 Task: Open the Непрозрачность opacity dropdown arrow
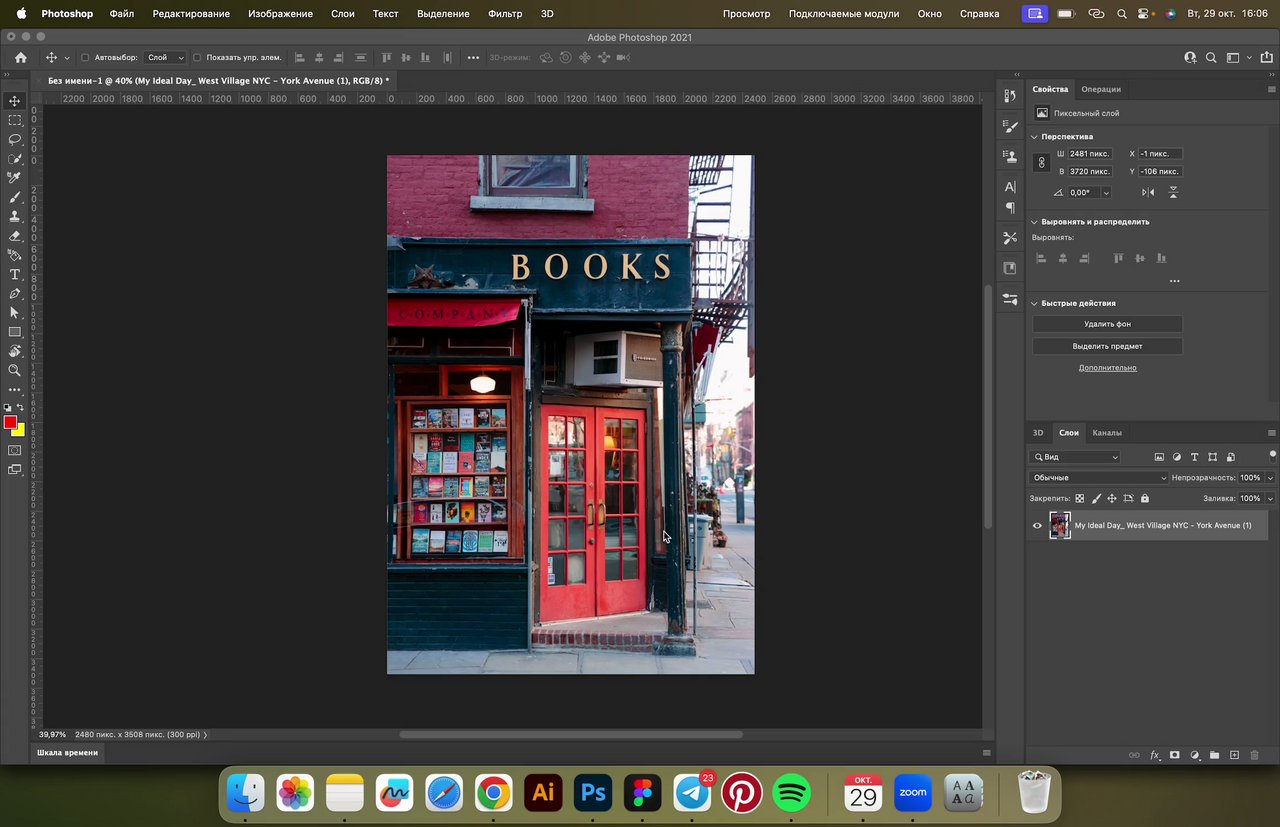point(1270,478)
